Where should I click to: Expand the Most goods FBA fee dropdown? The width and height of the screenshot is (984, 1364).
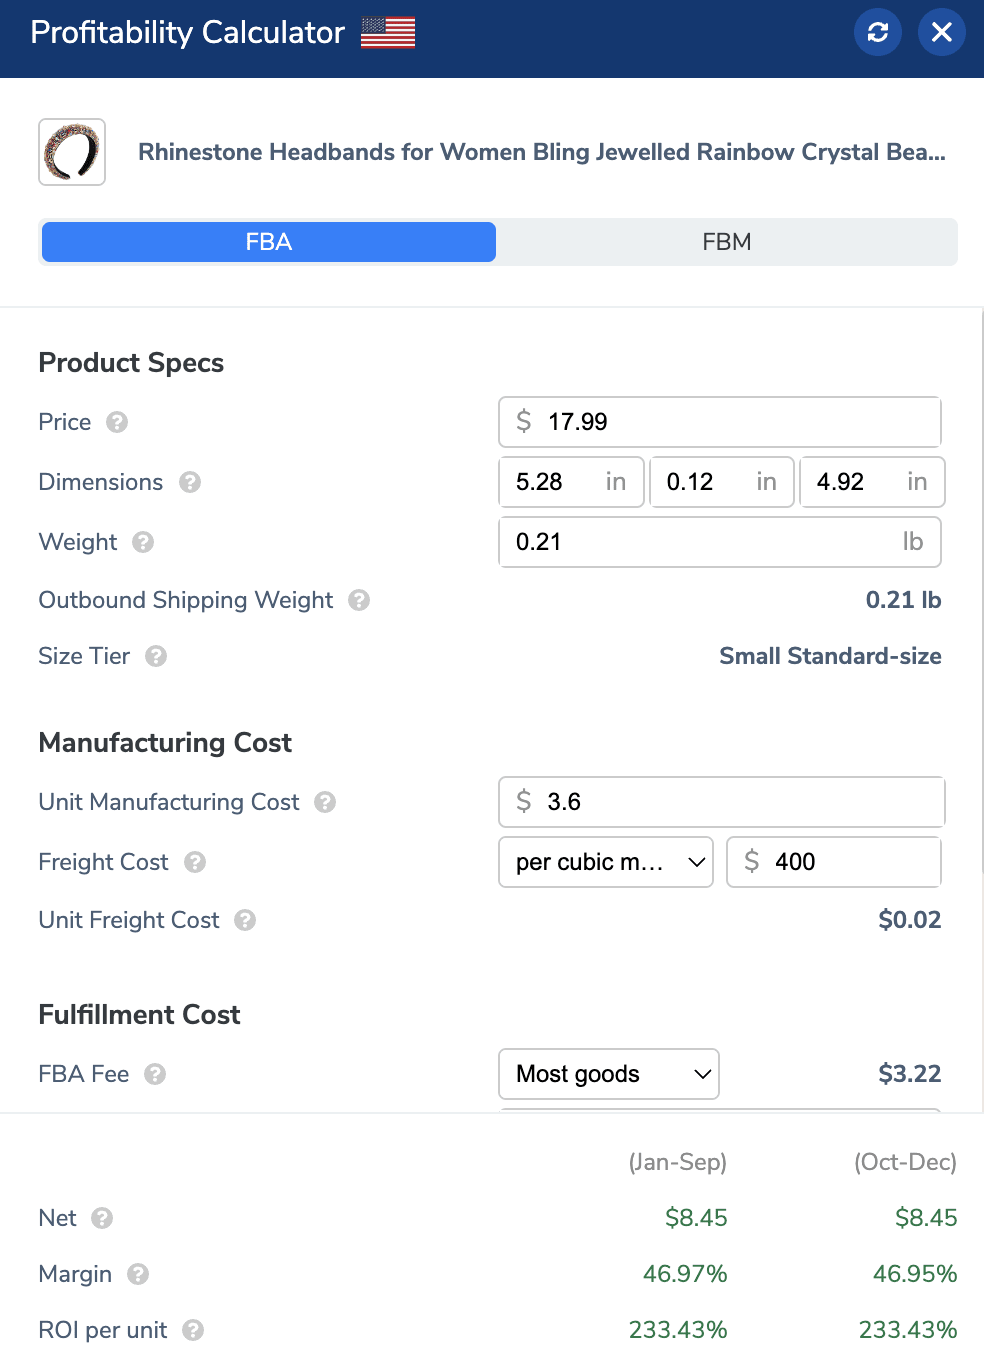click(x=609, y=1074)
